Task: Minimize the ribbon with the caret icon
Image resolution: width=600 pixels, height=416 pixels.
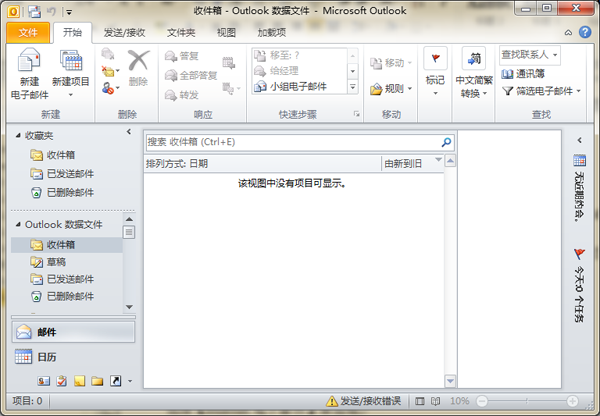Action: 568,33
